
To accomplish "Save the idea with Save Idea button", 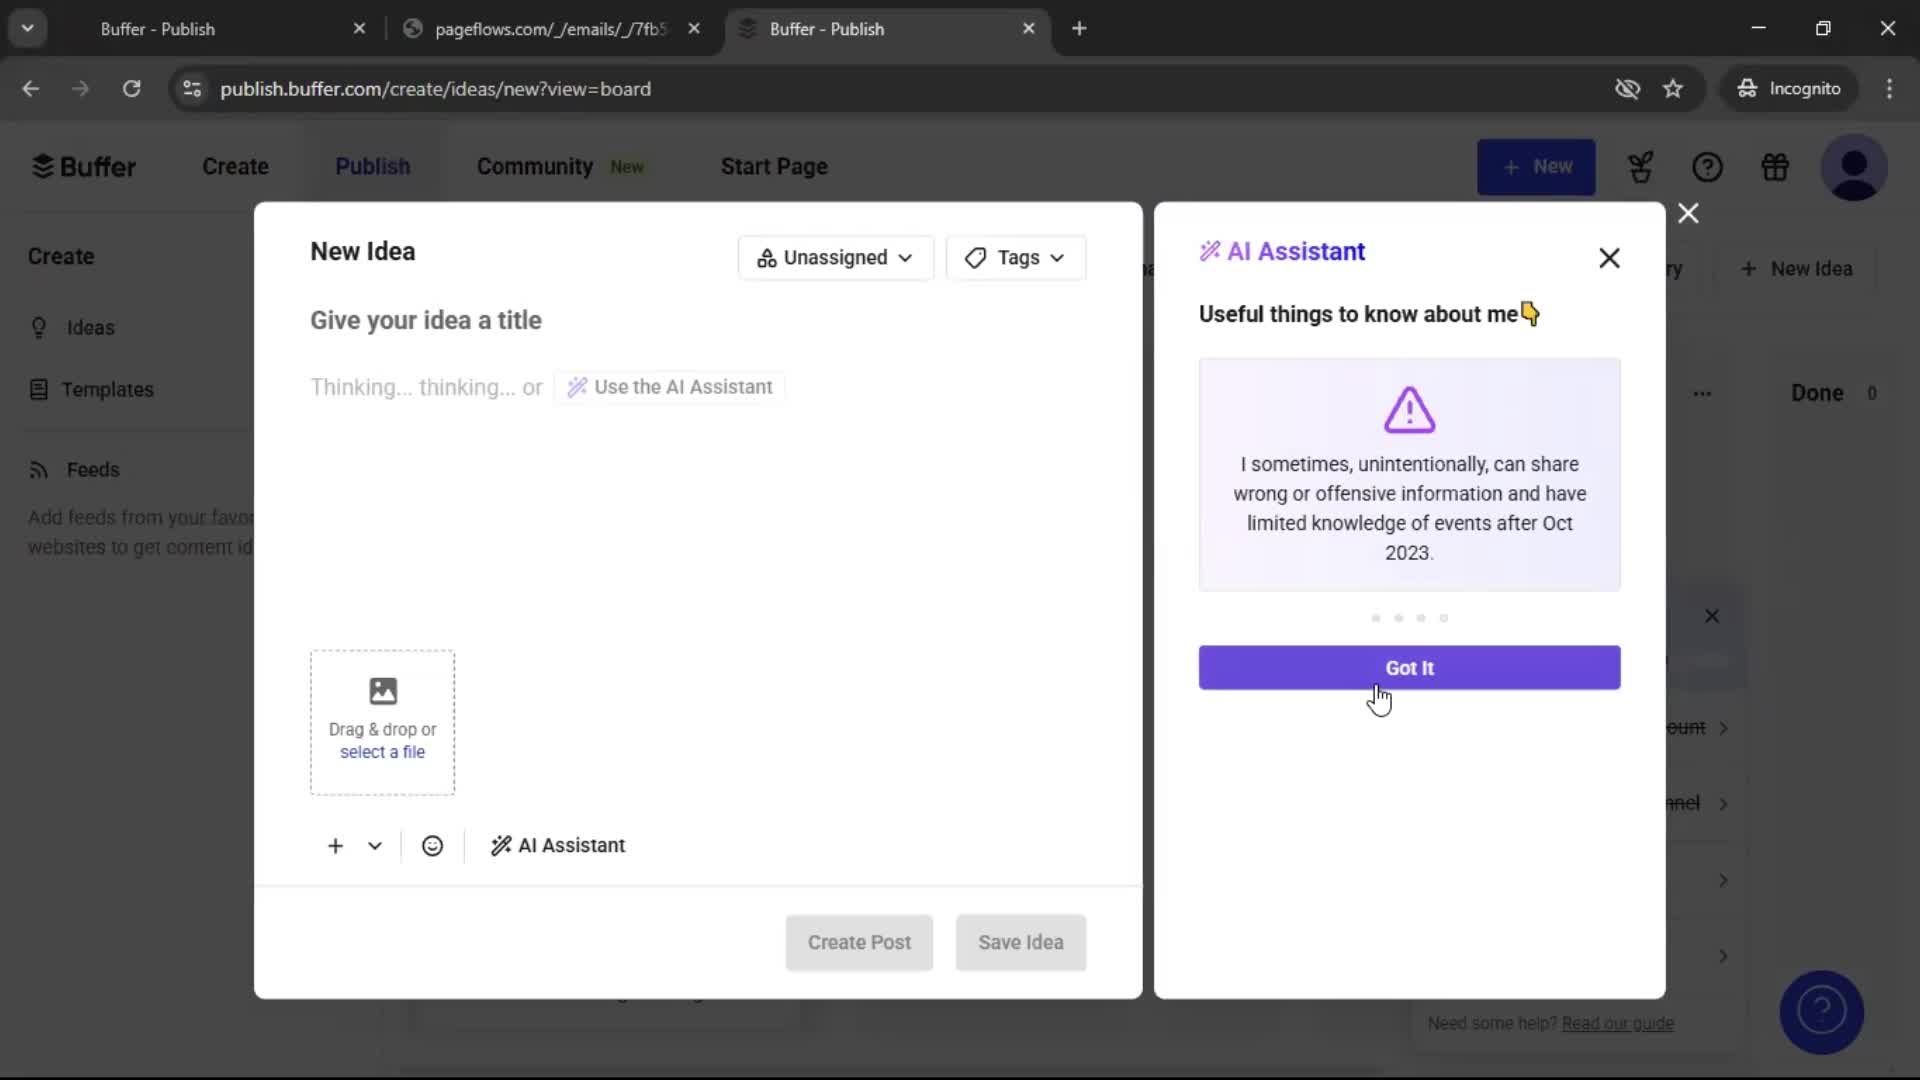I will [1020, 942].
